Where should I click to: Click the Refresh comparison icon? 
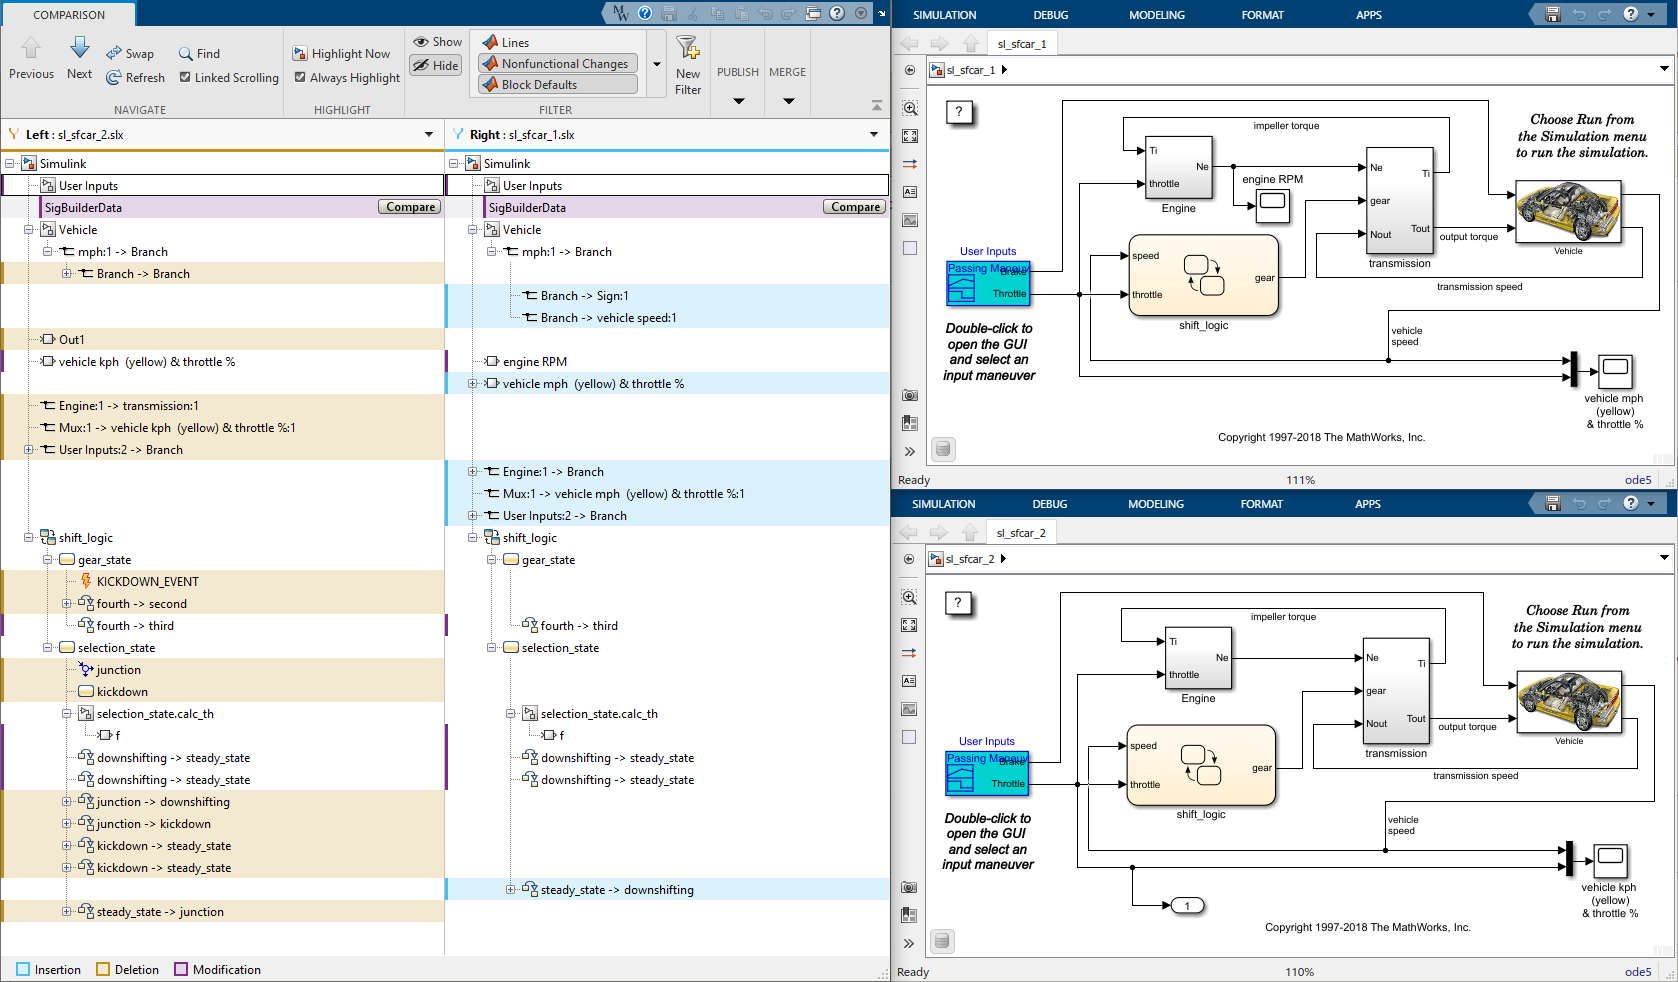pyautogui.click(x=114, y=77)
